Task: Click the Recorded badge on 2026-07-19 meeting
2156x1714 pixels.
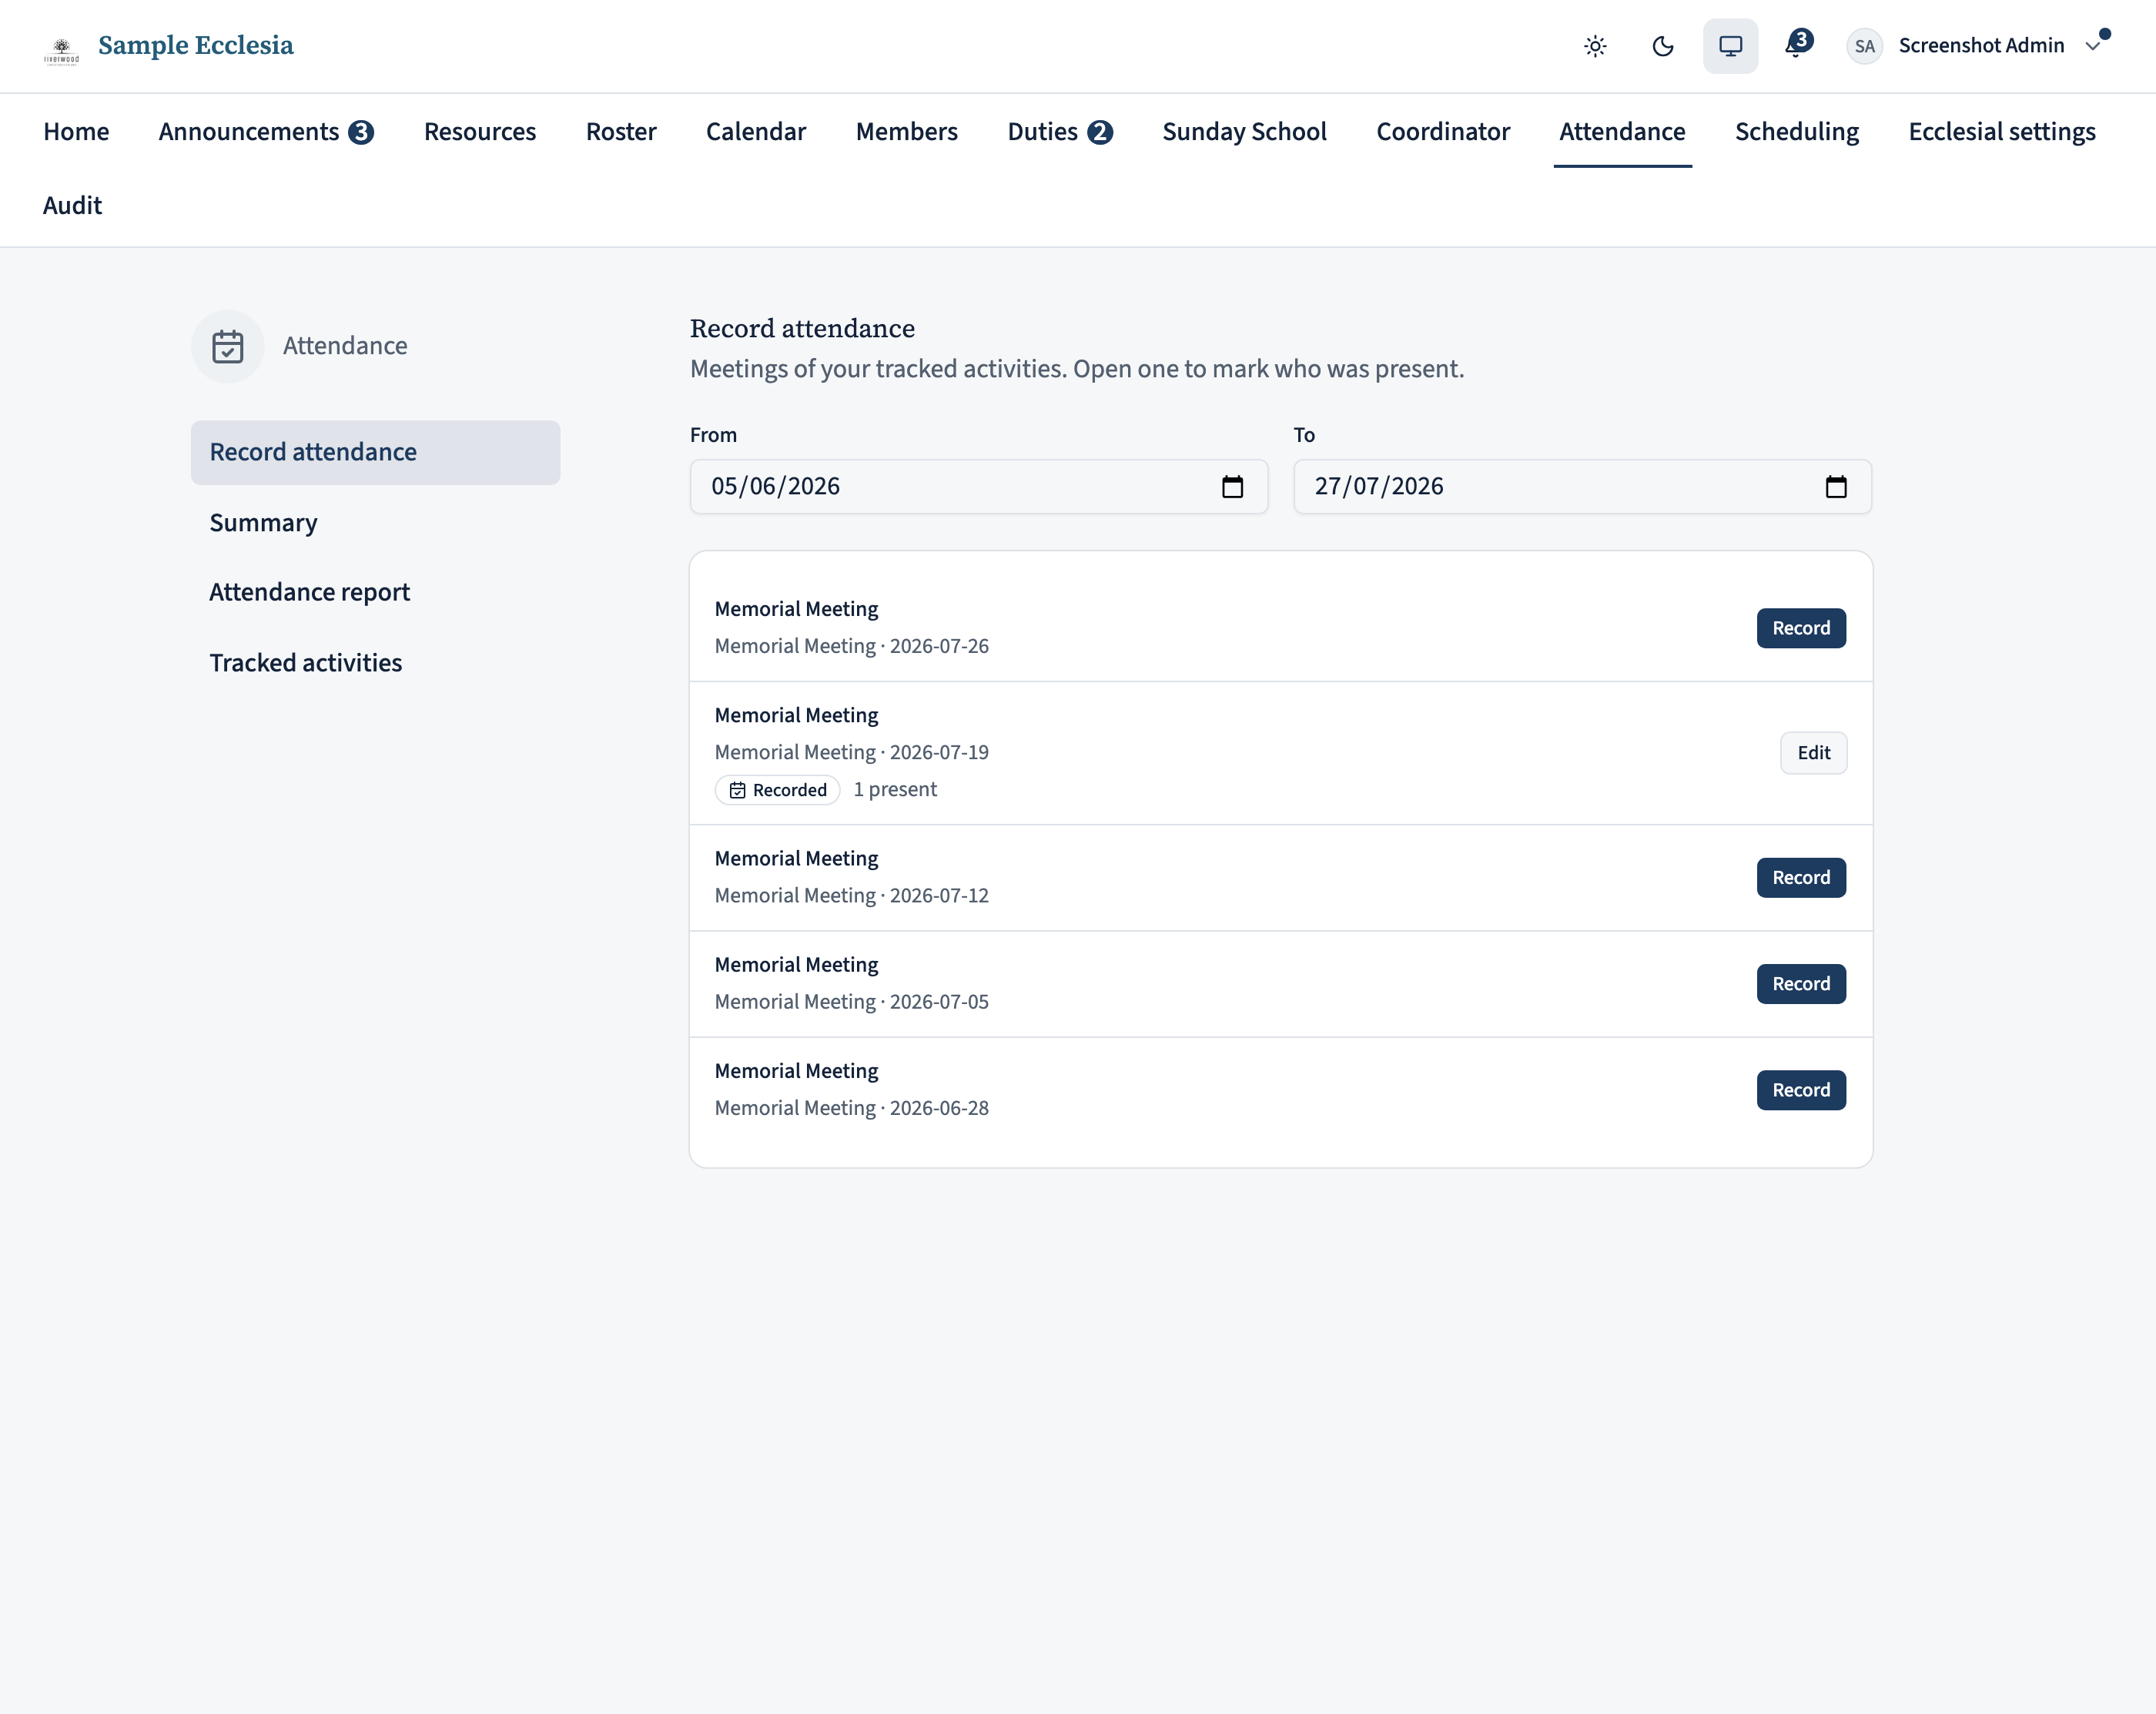Action: point(778,790)
